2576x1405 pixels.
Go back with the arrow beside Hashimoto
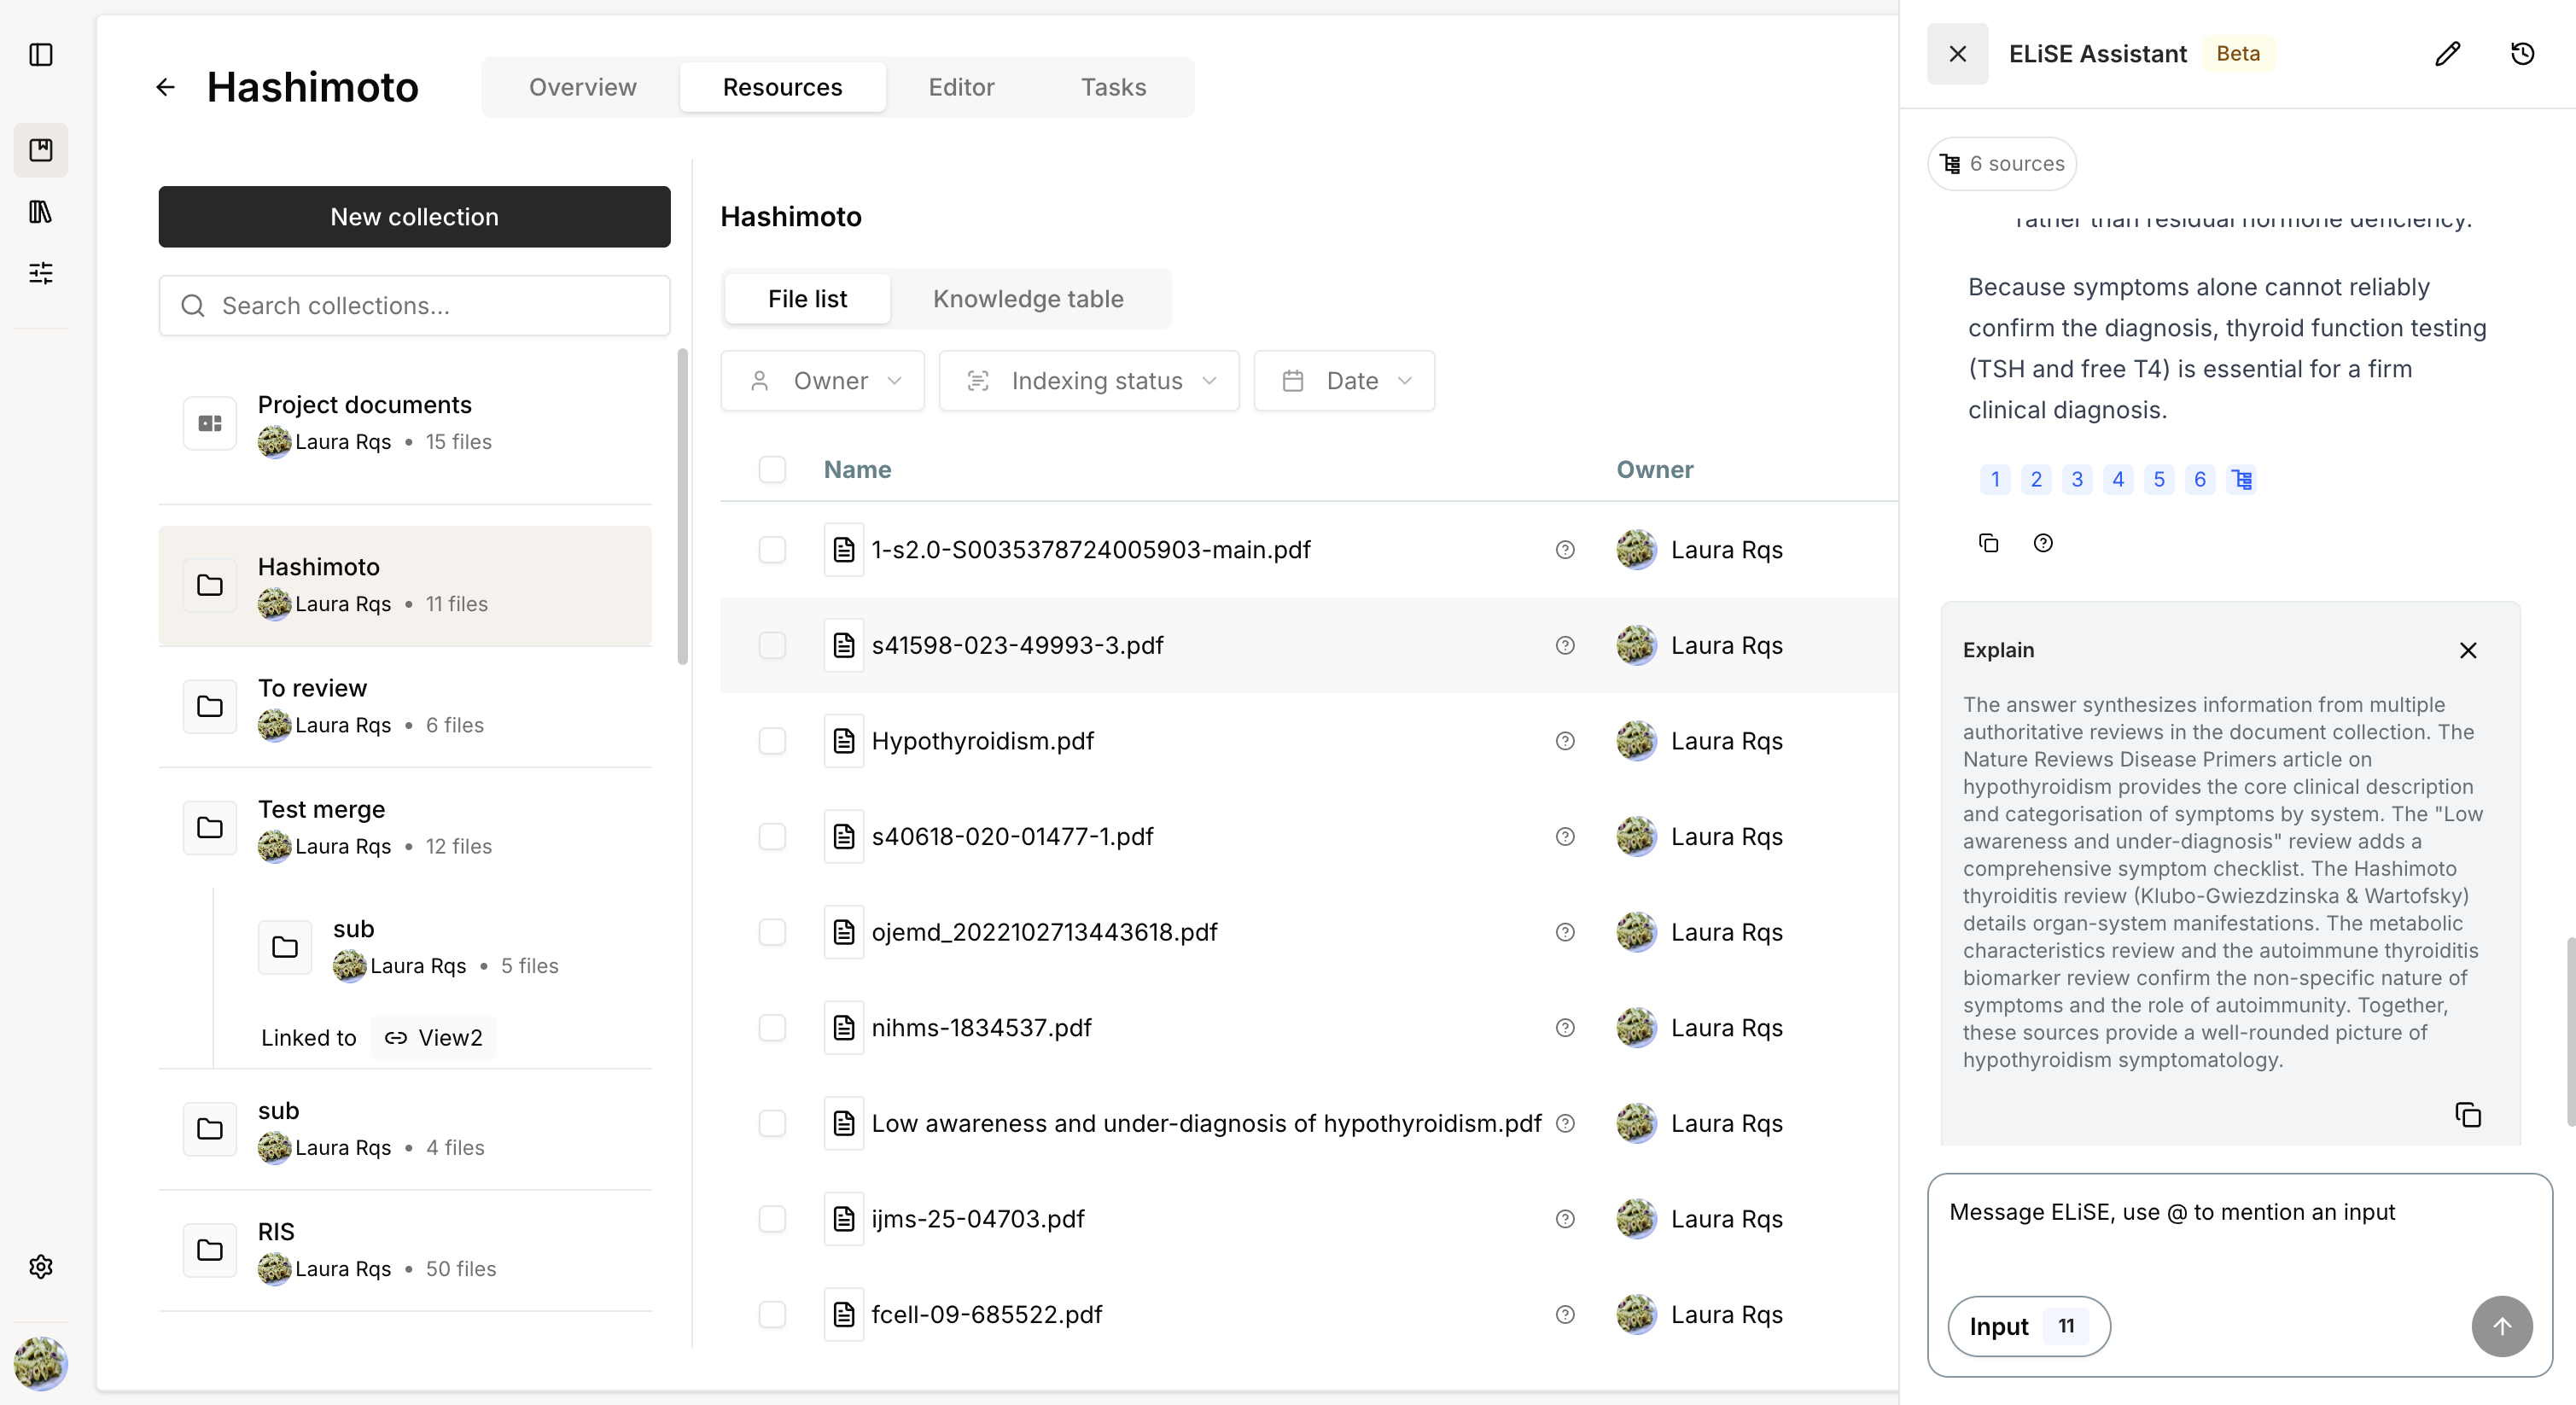pos(166,87)
